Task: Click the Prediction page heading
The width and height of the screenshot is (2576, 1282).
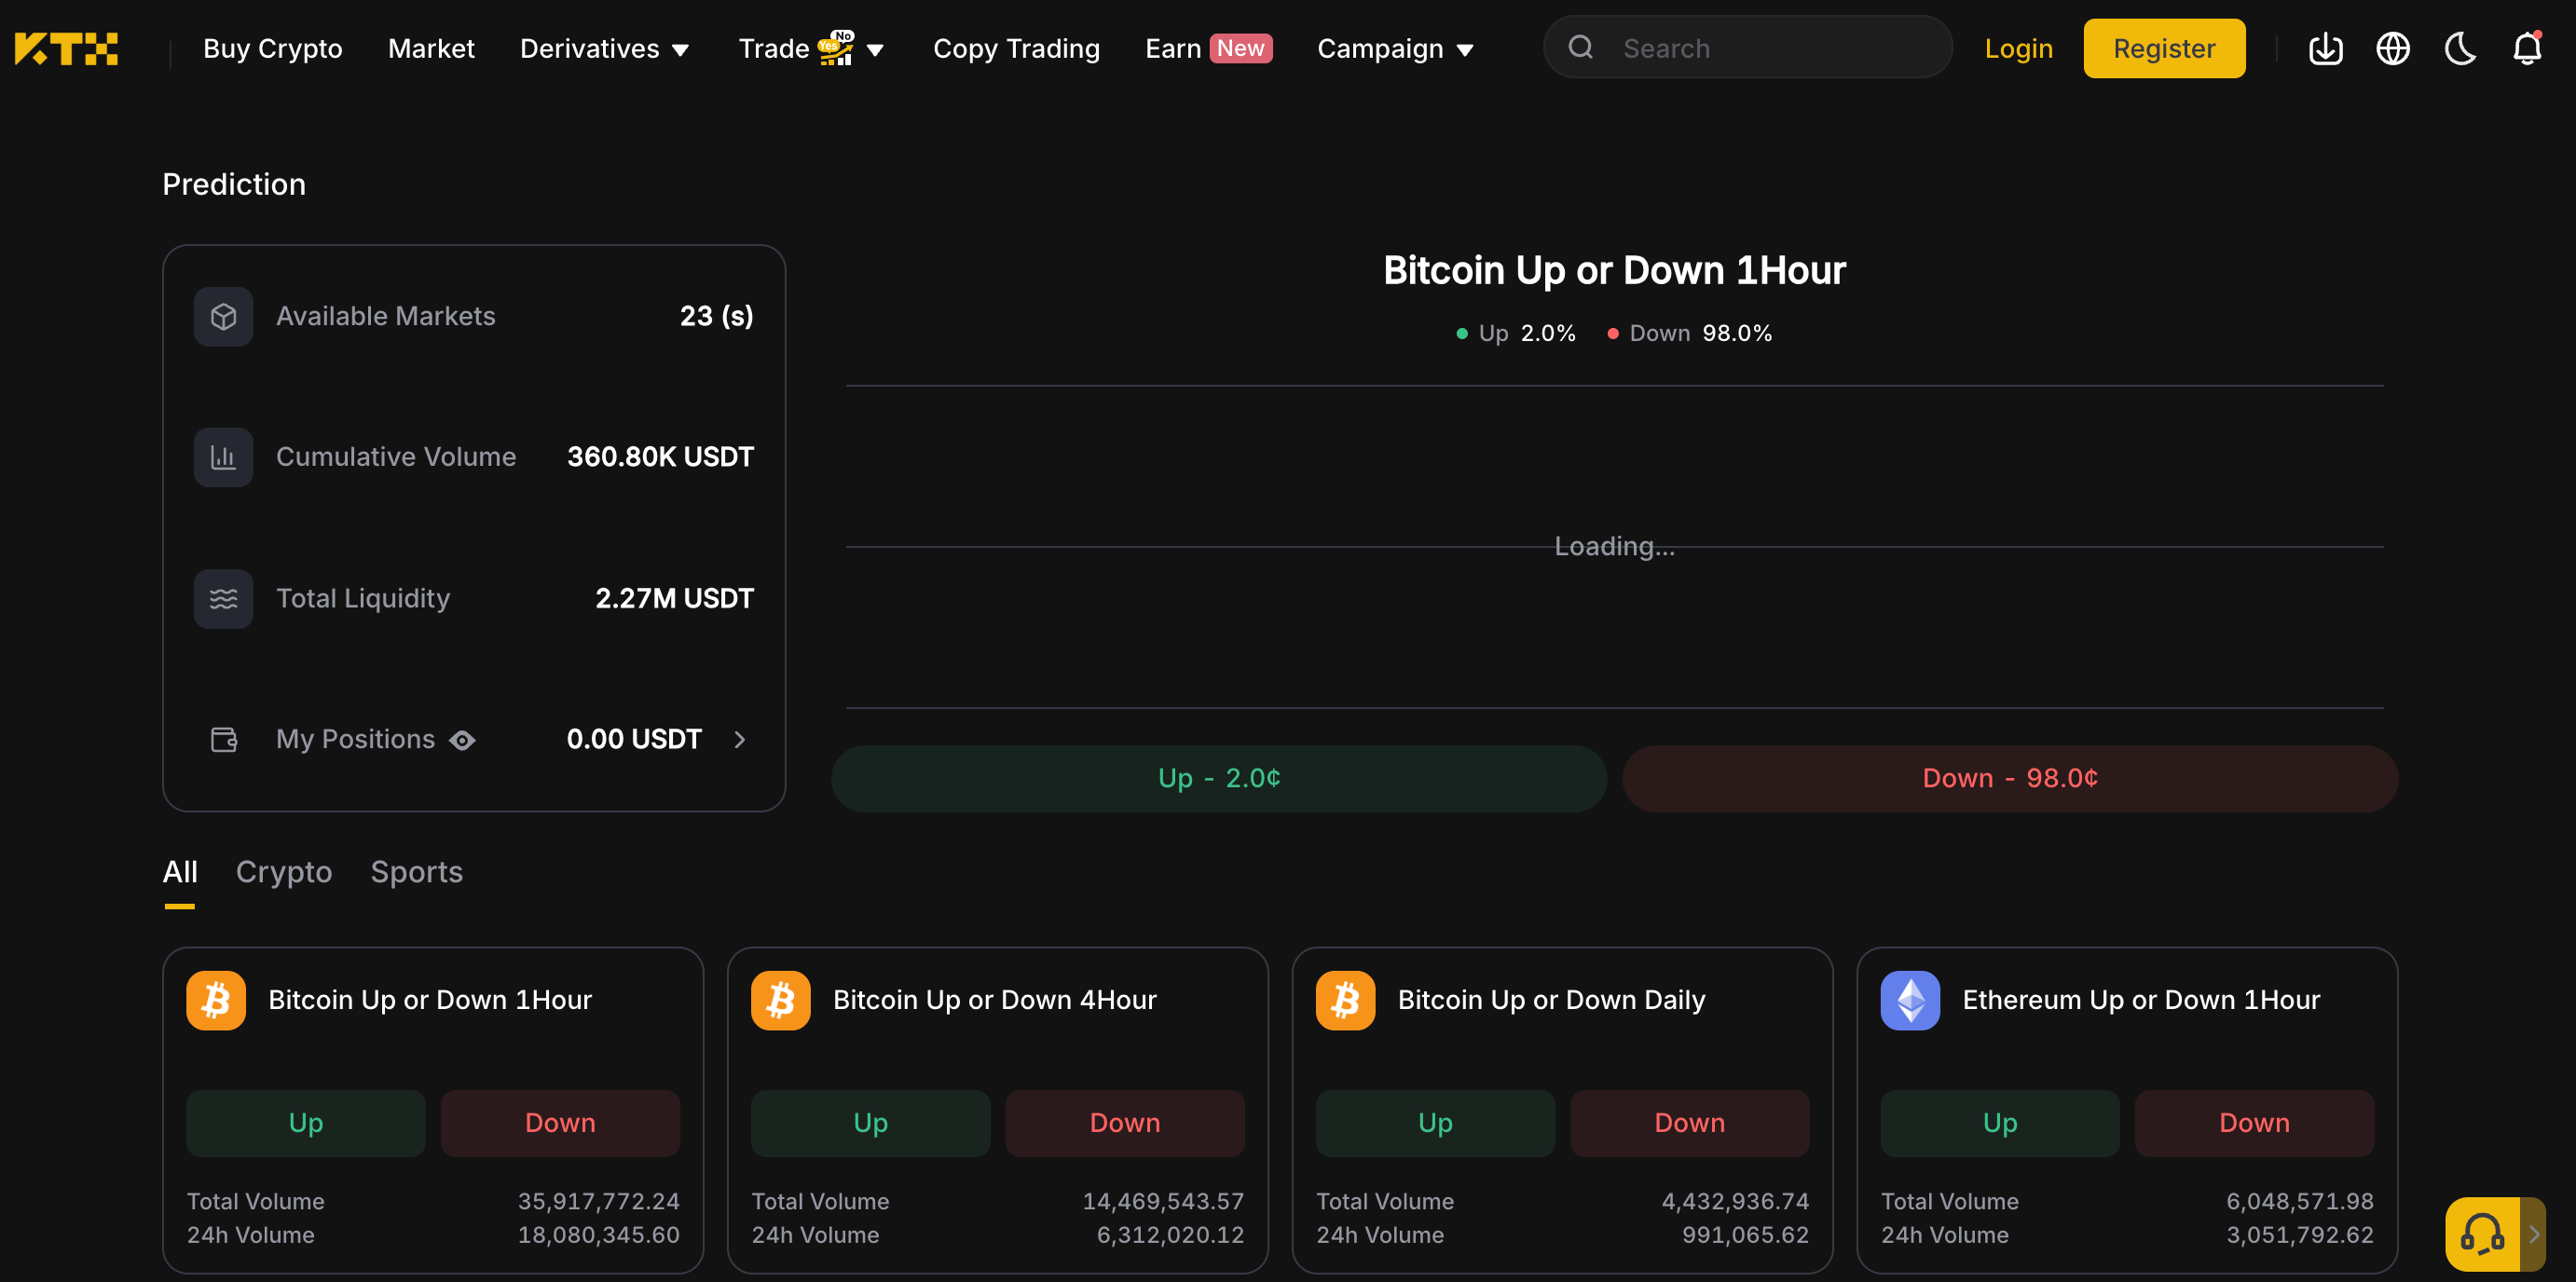Action: 234,184
